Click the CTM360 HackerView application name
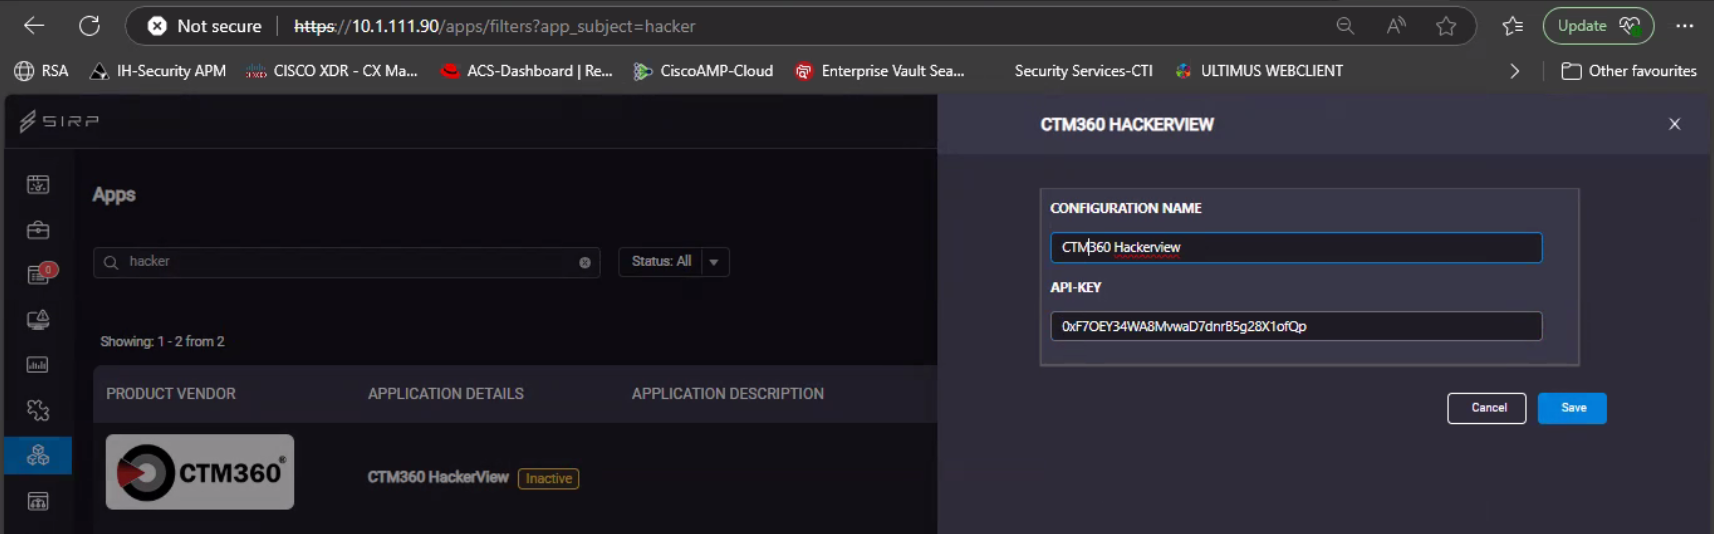The image size is (1714, 534). pos(438,478)
